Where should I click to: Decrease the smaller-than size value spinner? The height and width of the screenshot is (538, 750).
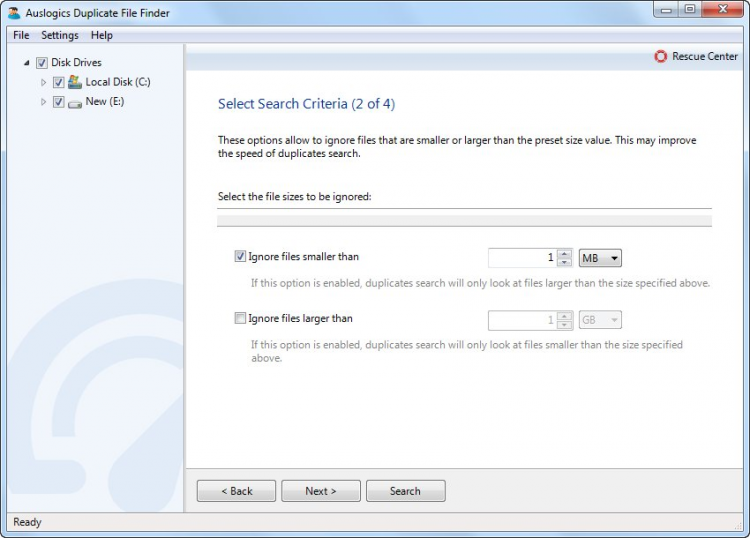[x=565, y=262]
